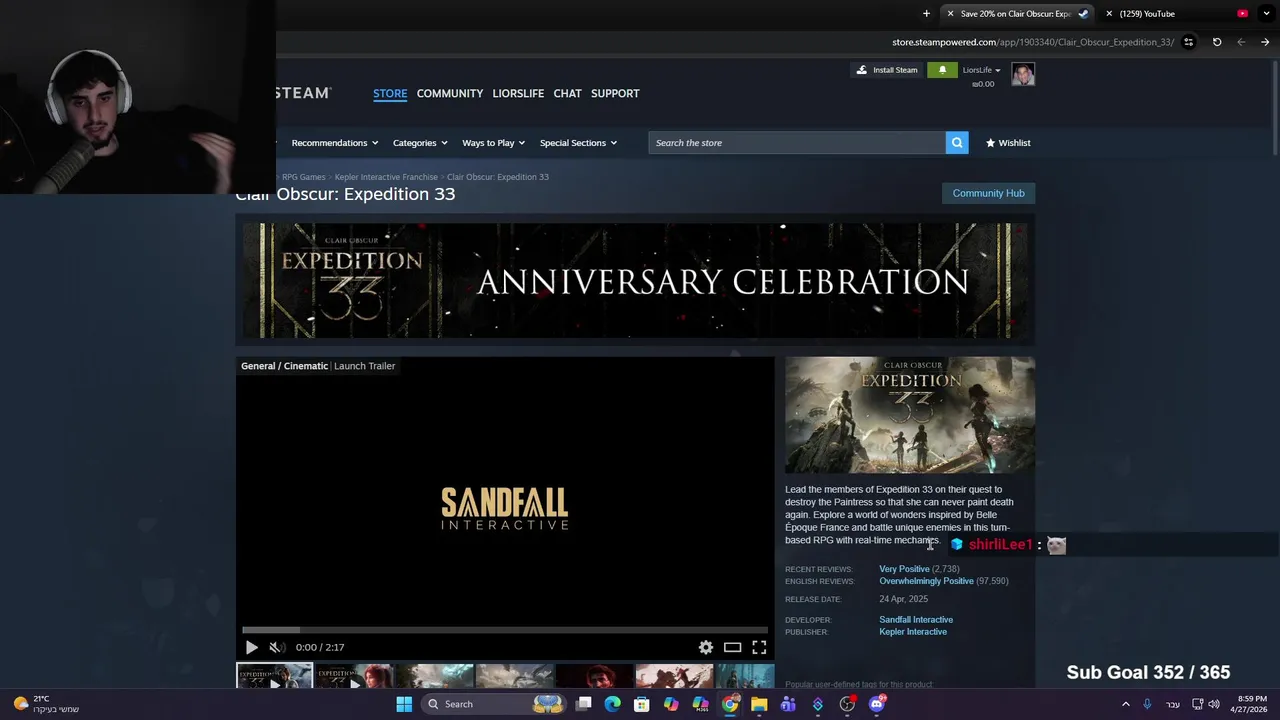
Task: Click the store.steampowered.com address bar
Action: click(1033, 42)
